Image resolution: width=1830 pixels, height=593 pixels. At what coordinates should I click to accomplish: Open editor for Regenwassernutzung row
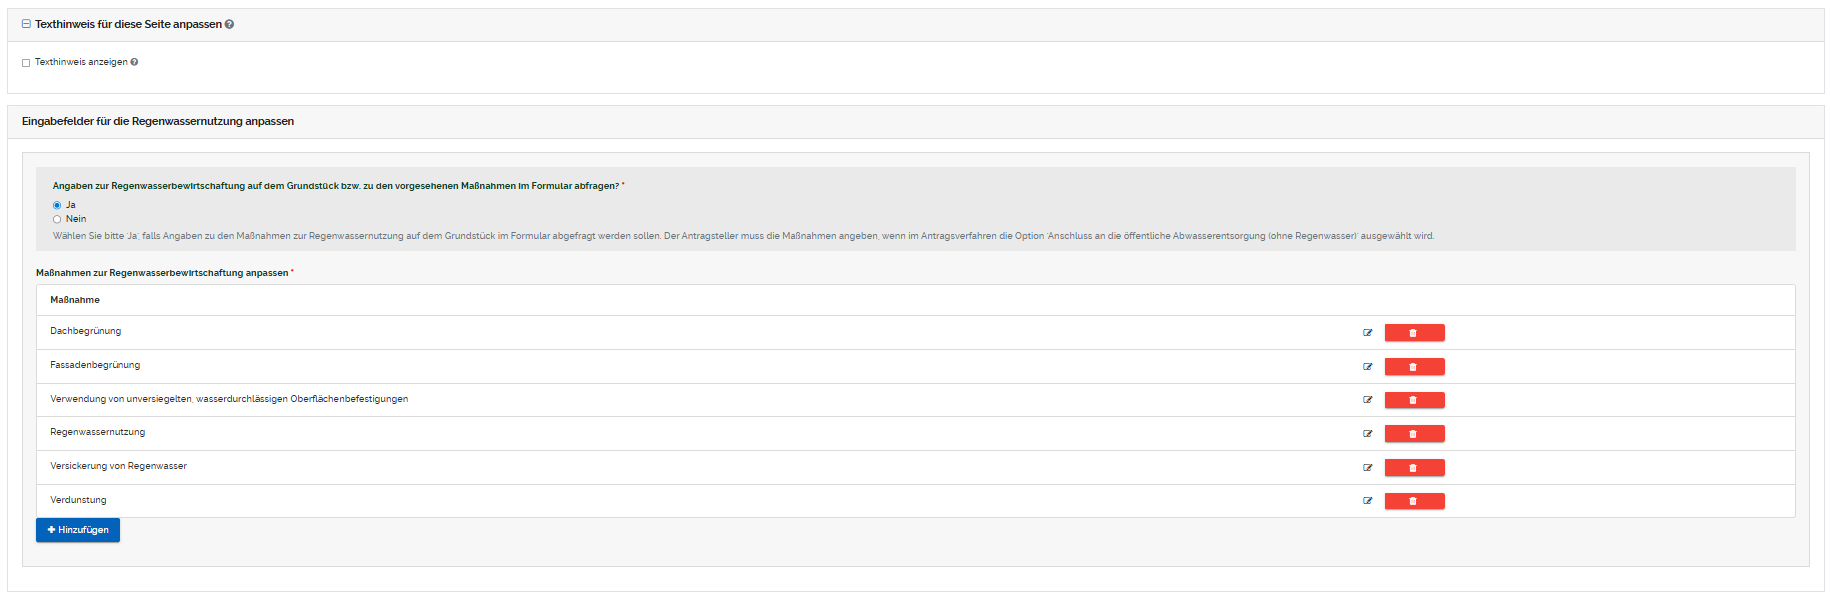pos(1367,434)
